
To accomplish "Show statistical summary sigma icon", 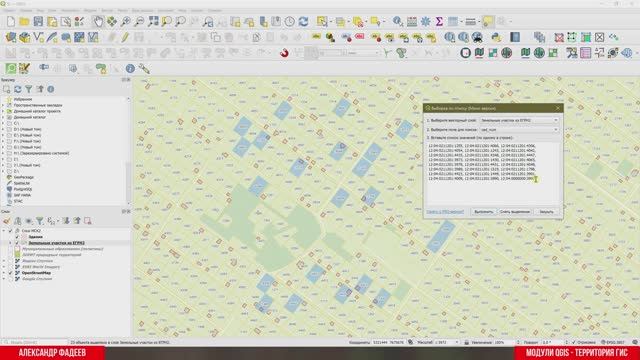I will pyautogui.click(x=439, y=22).
